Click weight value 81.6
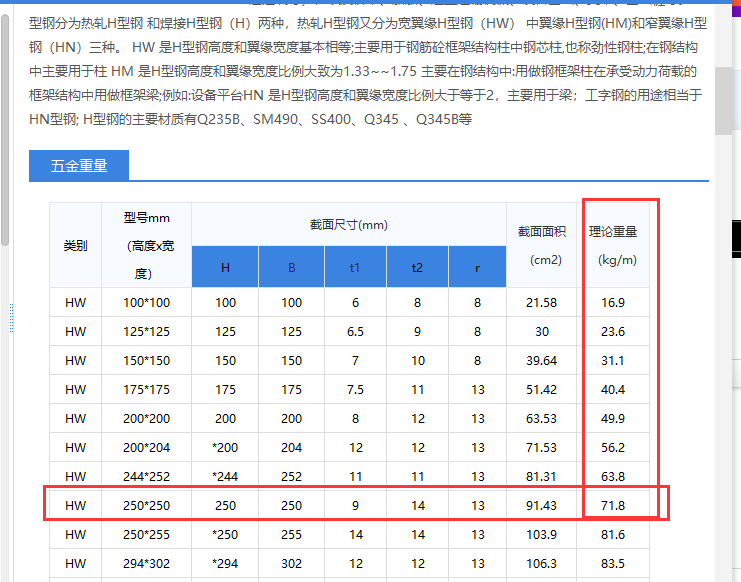Image resolution: width=741 pixels, height=582 pixels. tap(613, 534)
